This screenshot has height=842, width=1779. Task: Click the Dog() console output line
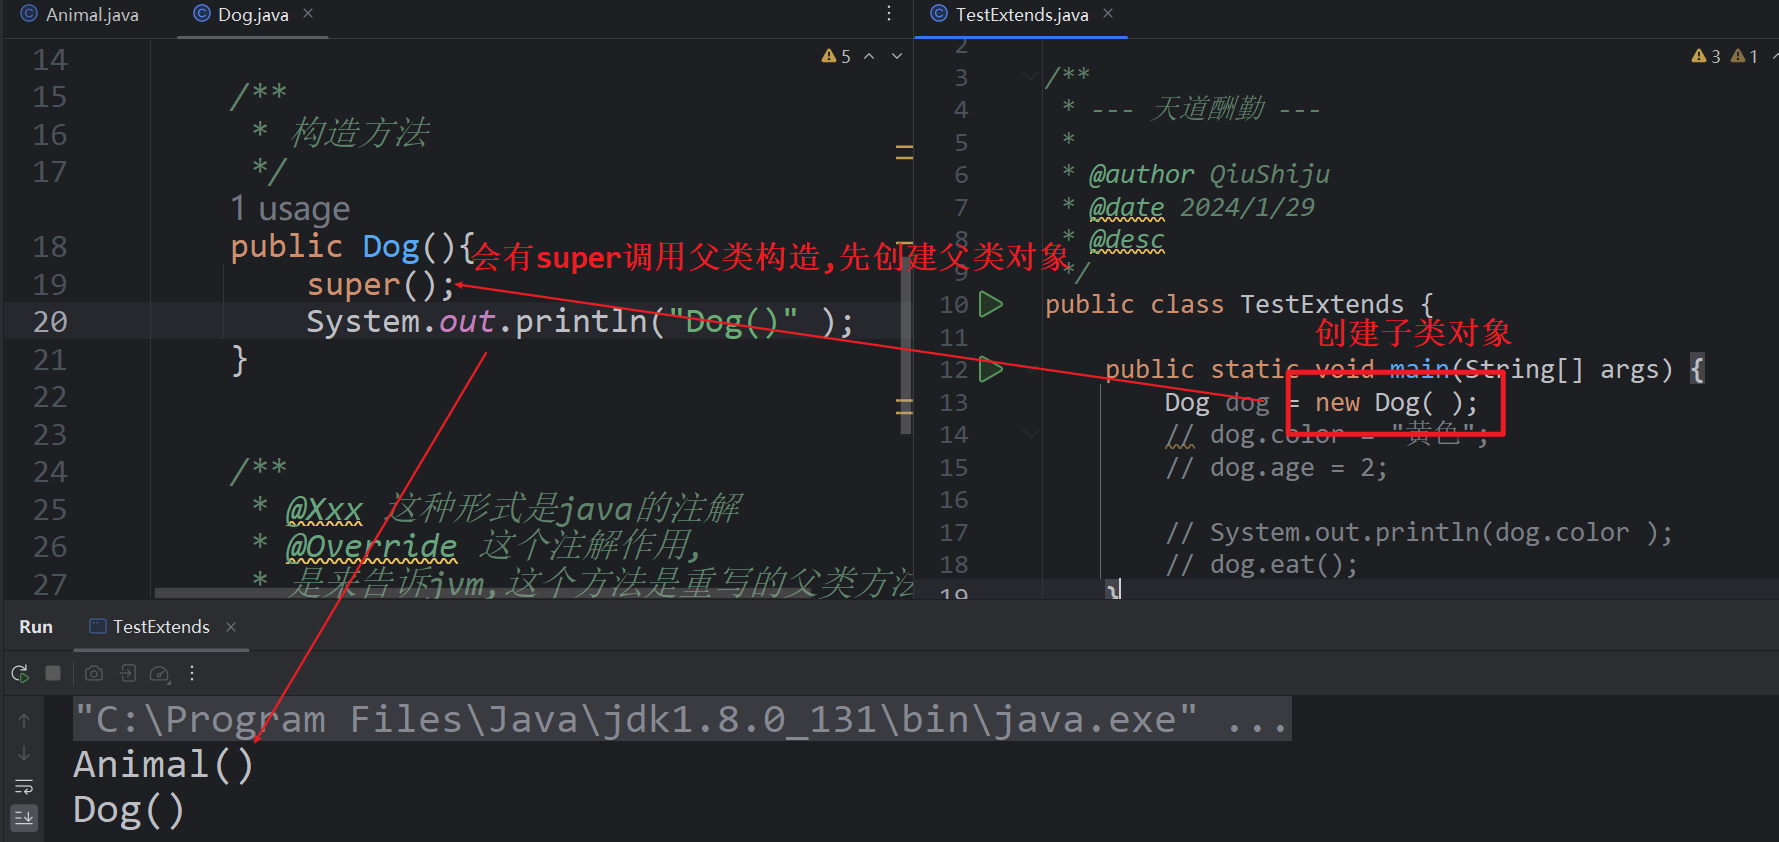129,810
